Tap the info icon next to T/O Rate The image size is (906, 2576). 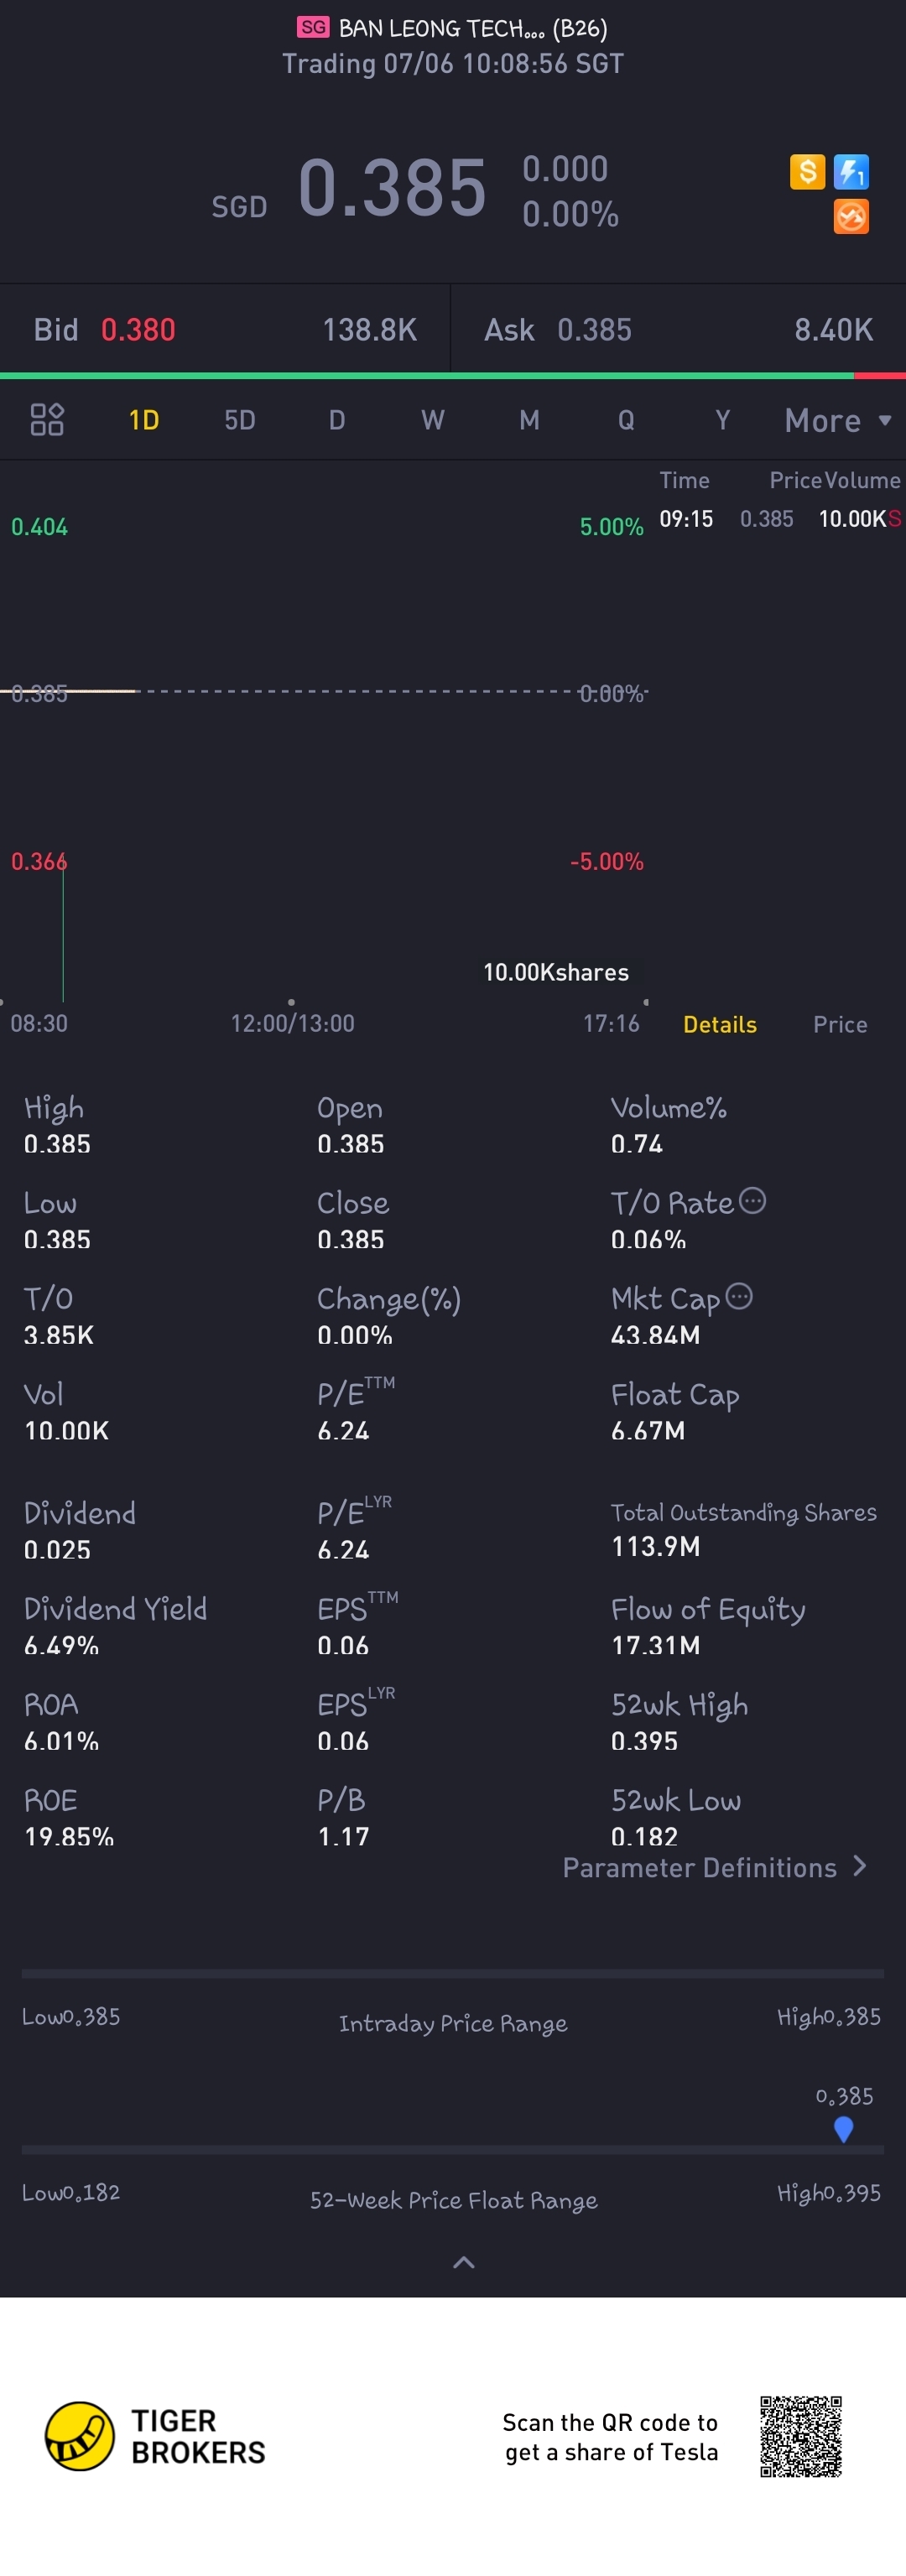pos(753,1201)
